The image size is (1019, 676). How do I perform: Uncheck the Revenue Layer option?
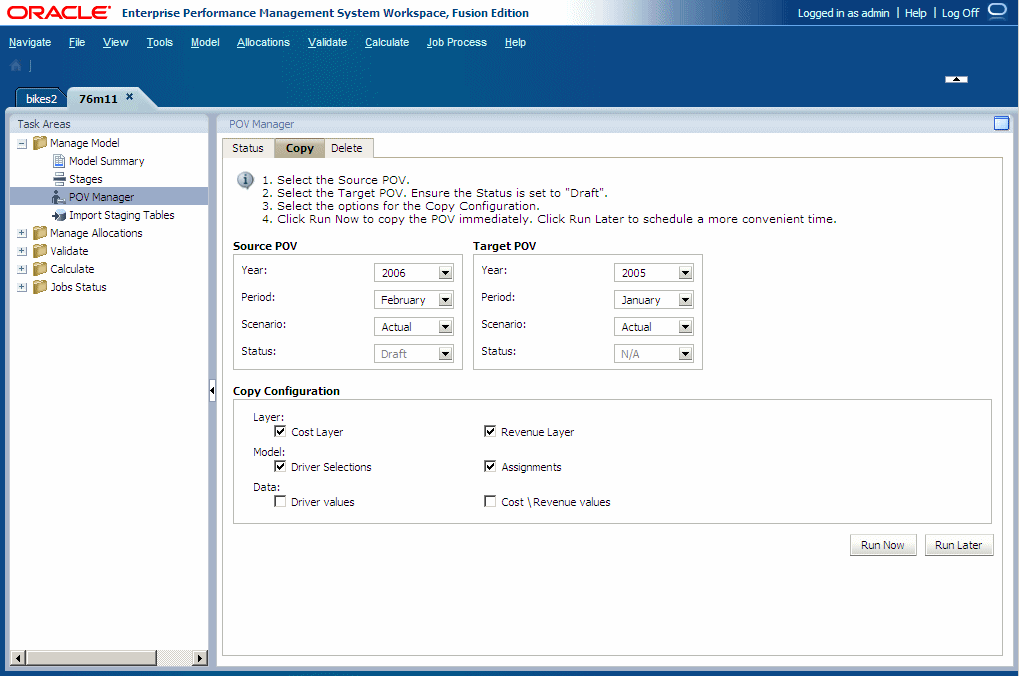490,430
